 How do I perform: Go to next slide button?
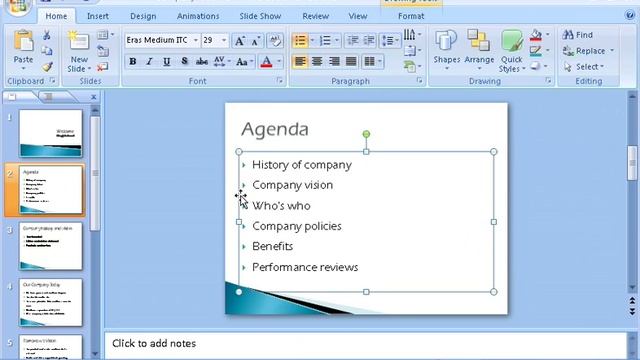(x=632, y=312)
